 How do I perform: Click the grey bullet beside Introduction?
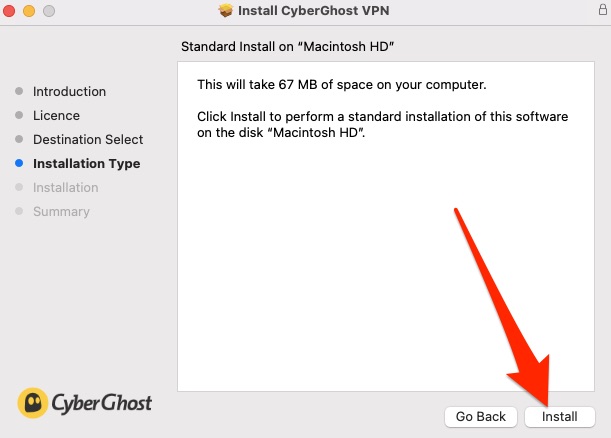(19, 91)
